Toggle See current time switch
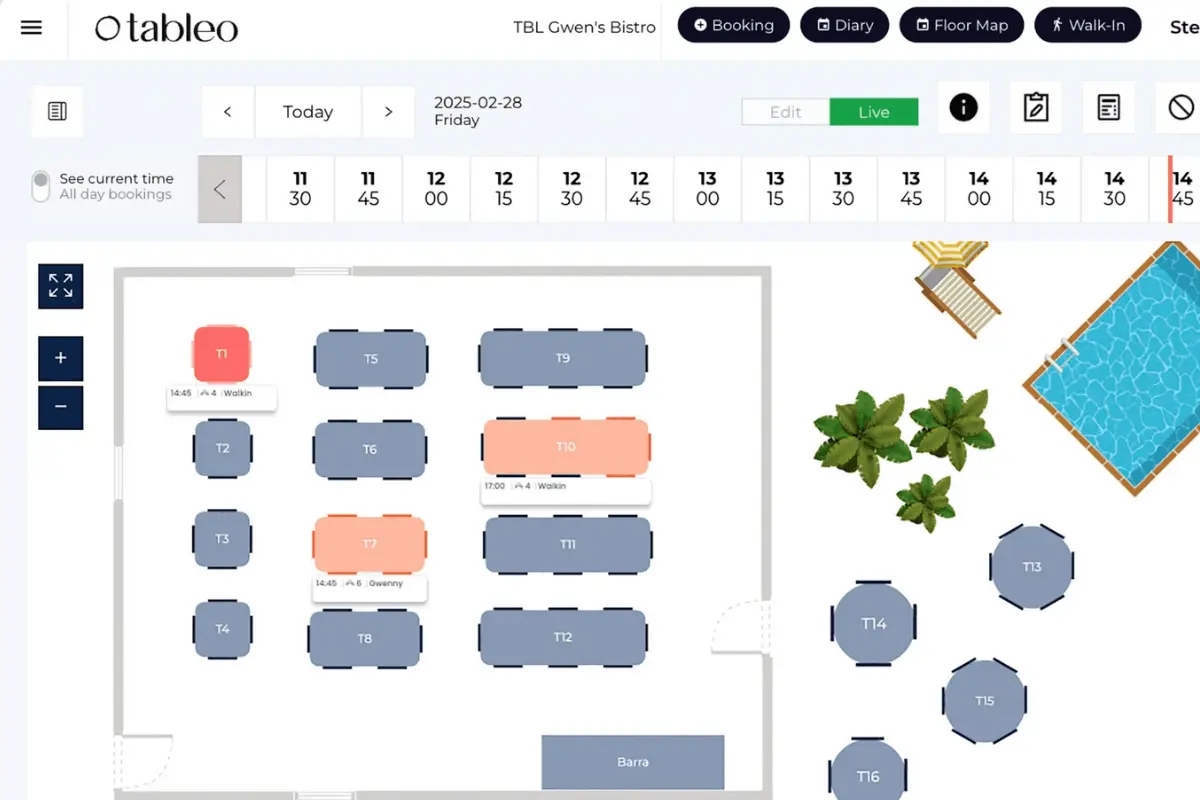1200x800 pixels. [x=40, y=186]
